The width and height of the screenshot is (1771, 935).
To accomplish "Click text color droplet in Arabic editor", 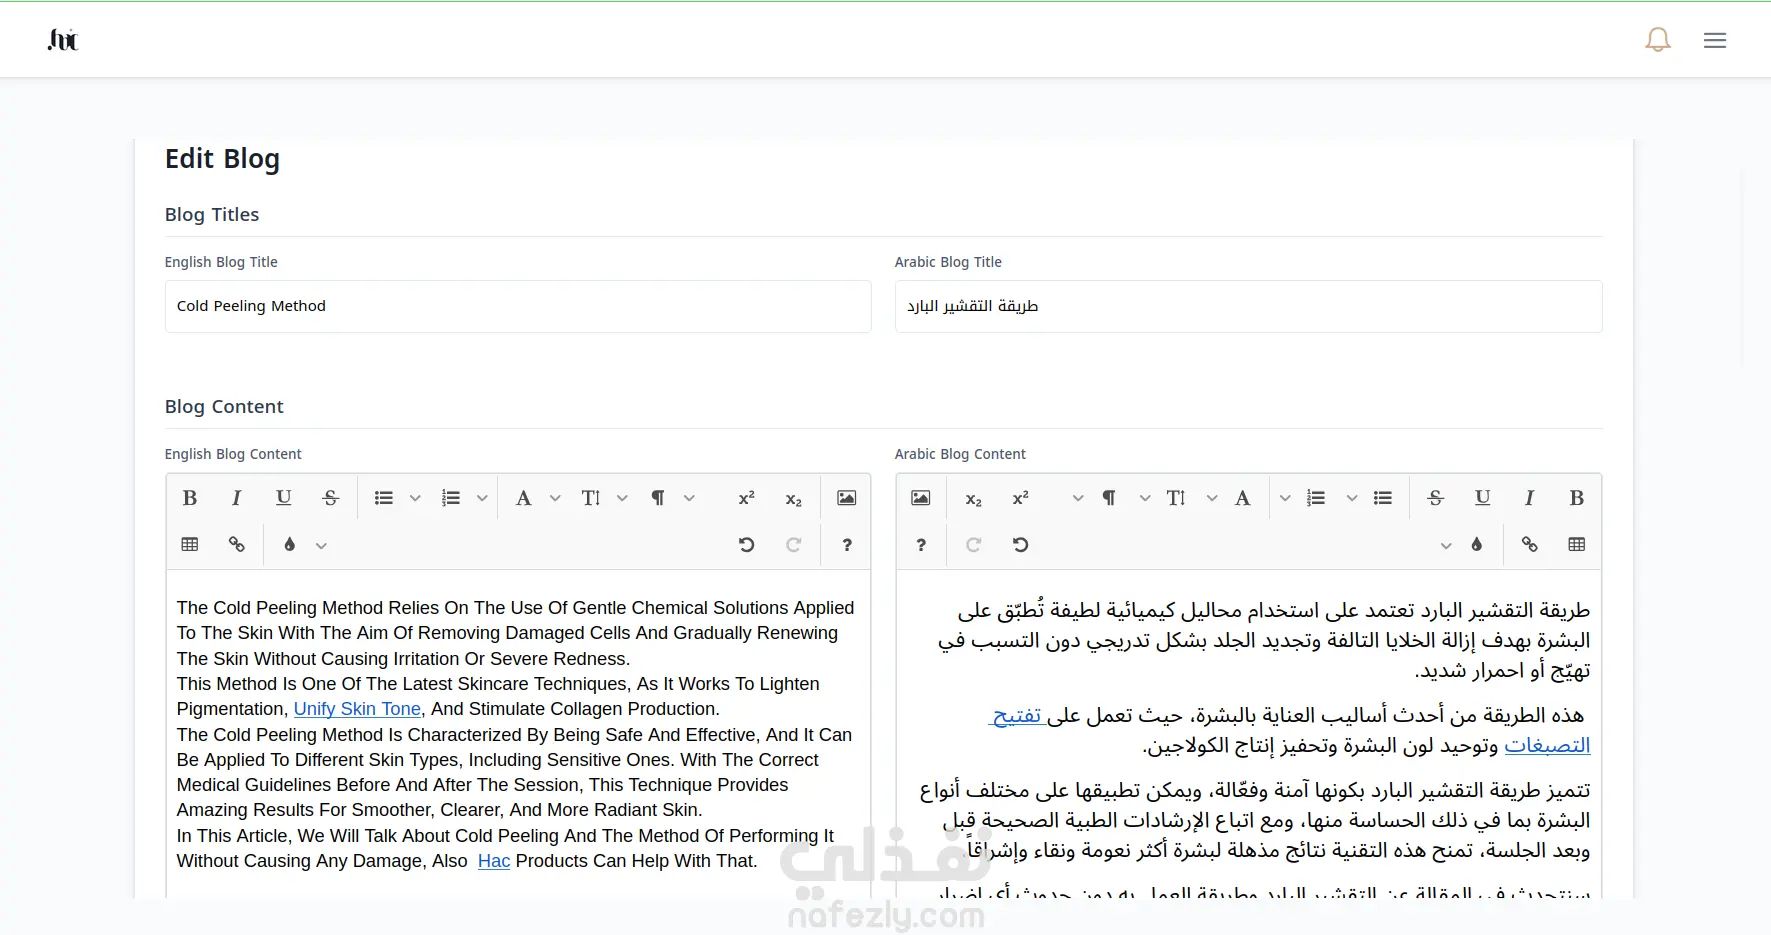I will tap(1477, 545).
